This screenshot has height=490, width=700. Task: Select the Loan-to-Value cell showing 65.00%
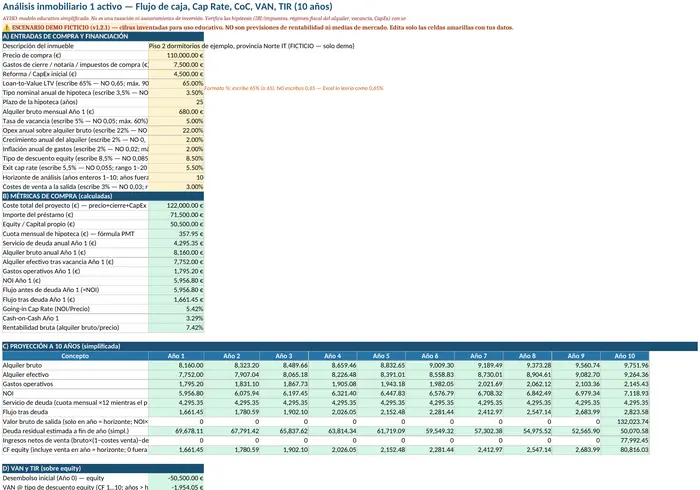click(x=176, y=83)
